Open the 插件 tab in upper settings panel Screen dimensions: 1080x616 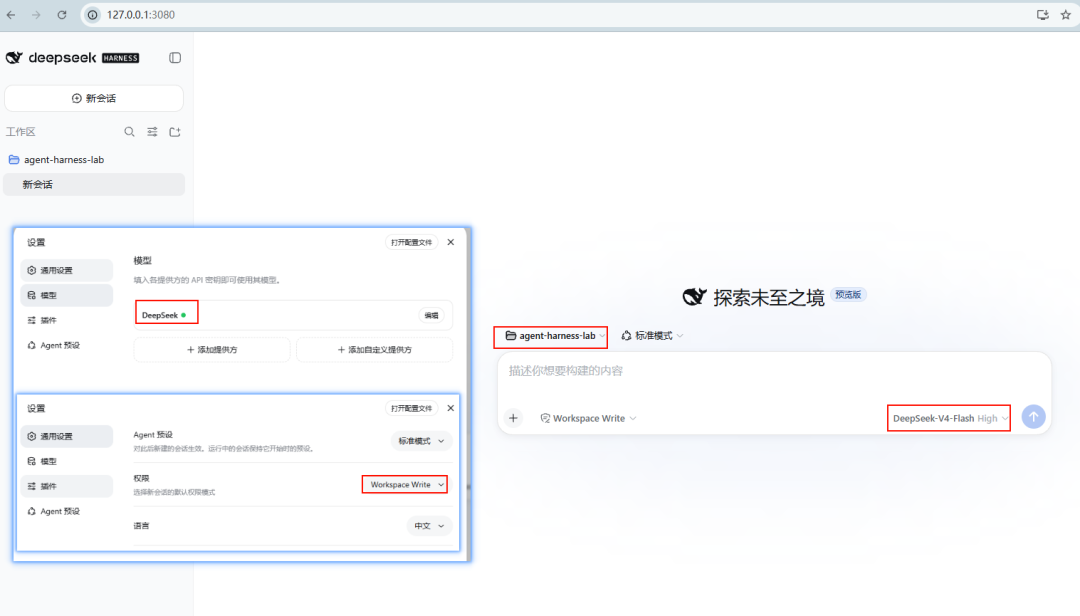(x=67, y=320)
